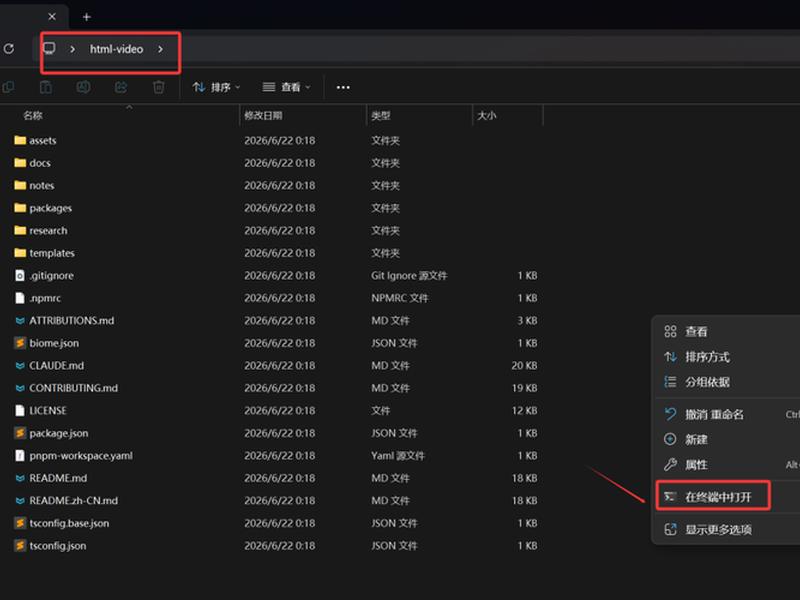Screen dimensions: 800x600
Task: Select the ATTRIBUTIONS.md file icon
Action: pyautogui.click(x=20, y=320)
